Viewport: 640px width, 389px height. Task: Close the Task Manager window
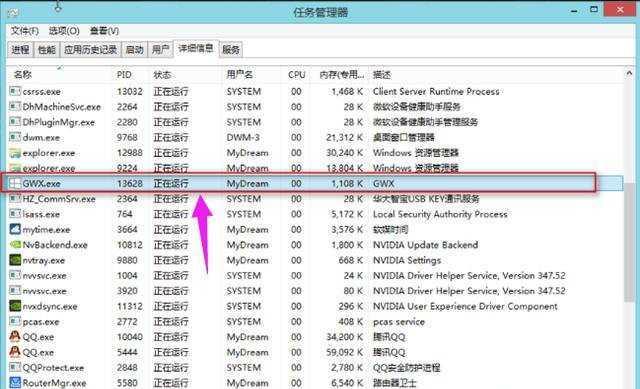coord(620,10)
